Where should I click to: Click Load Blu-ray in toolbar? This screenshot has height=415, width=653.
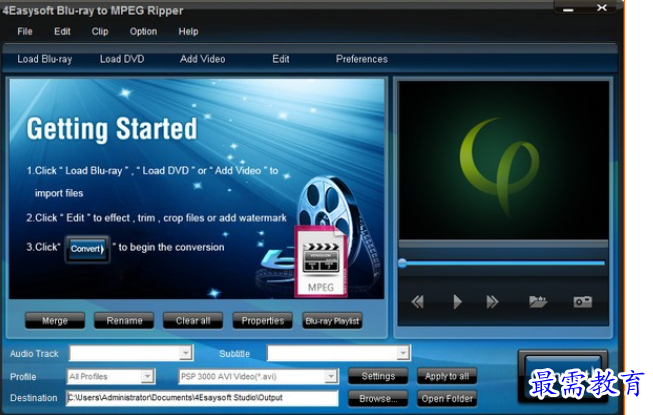(45, 59)
